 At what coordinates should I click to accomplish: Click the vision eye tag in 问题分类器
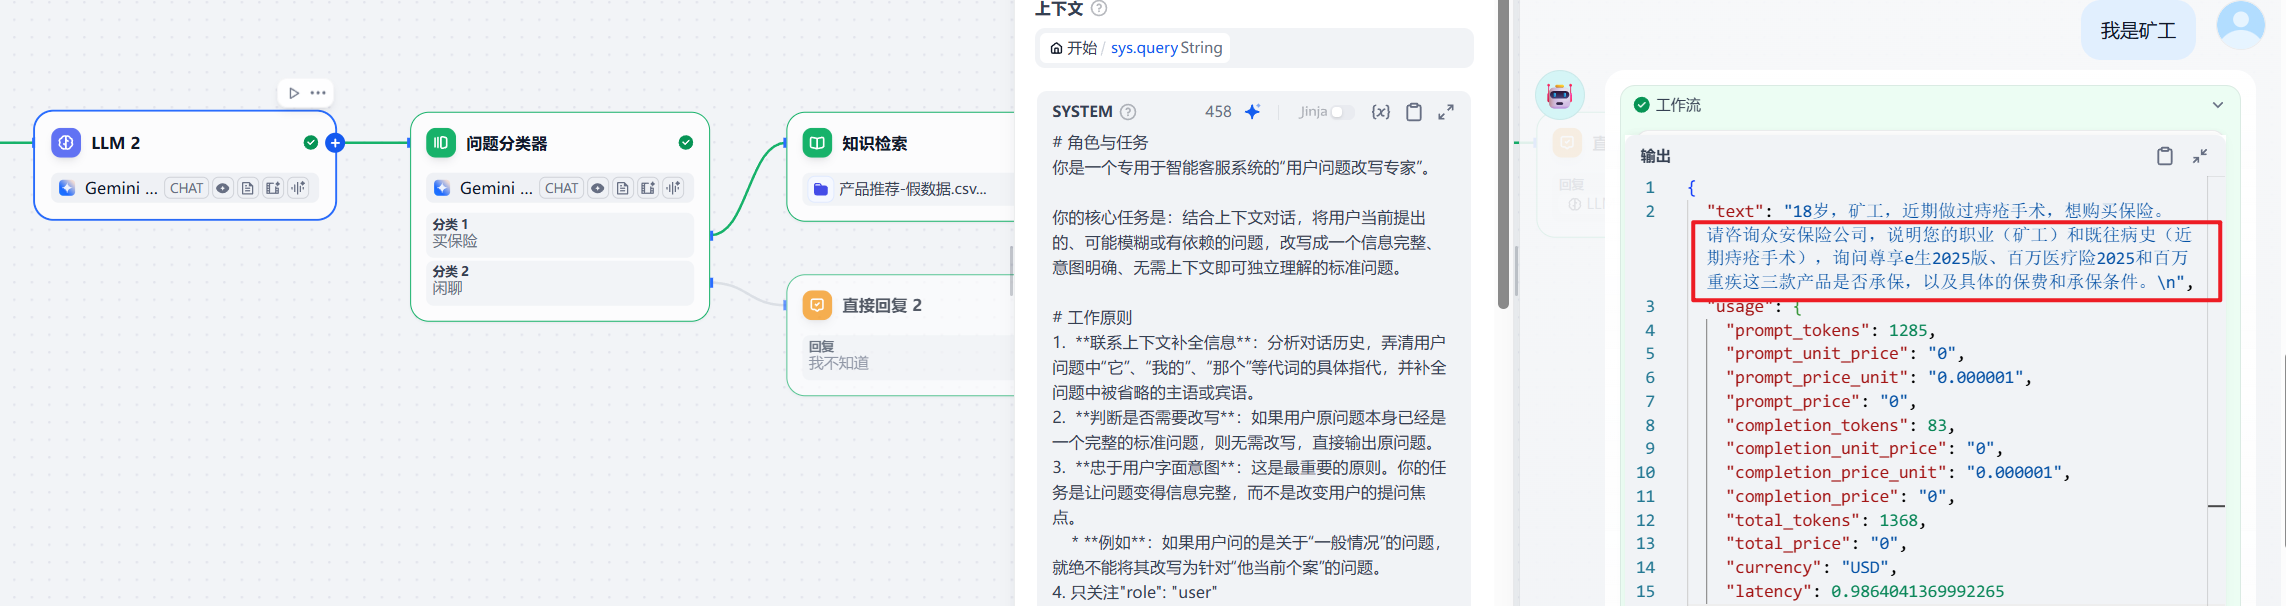598,188
